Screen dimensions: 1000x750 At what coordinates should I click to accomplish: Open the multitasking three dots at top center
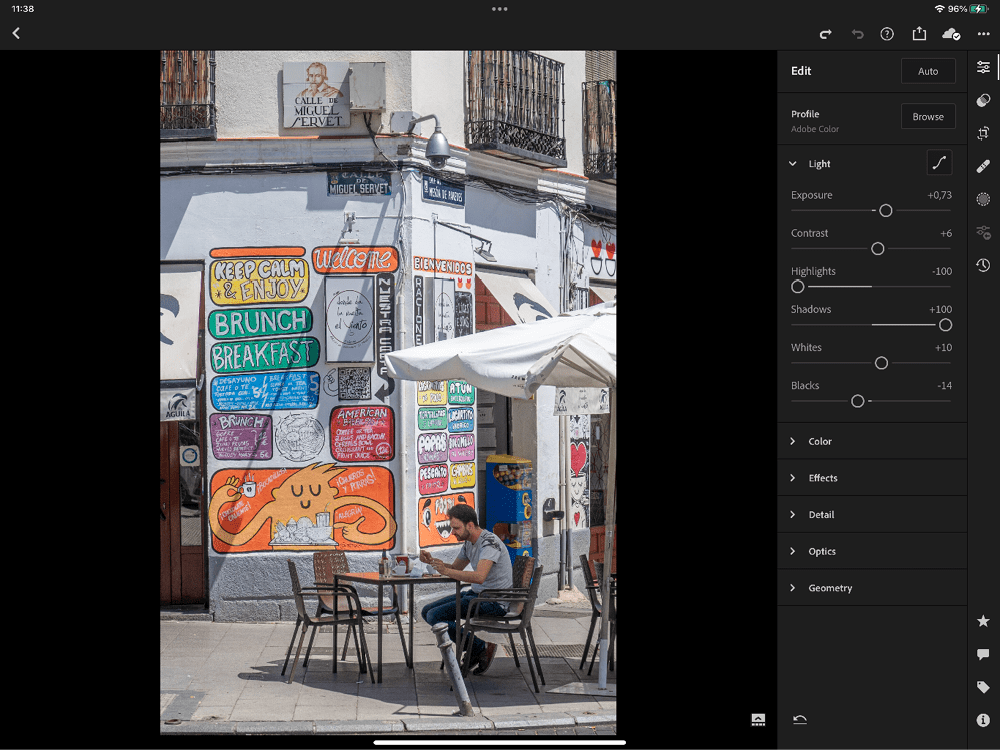[x=500, y=9]
